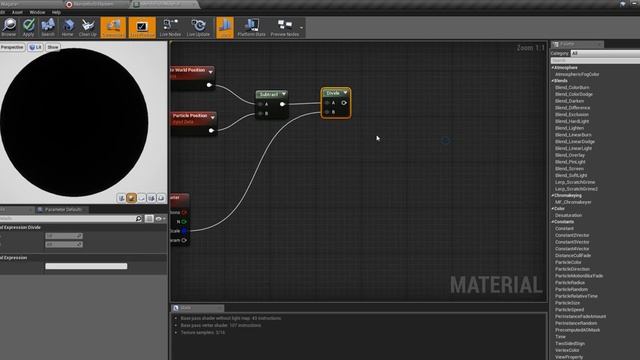Select ParticleColor in the Palette
Screen dimensions: 640x360
click(568, 262)
